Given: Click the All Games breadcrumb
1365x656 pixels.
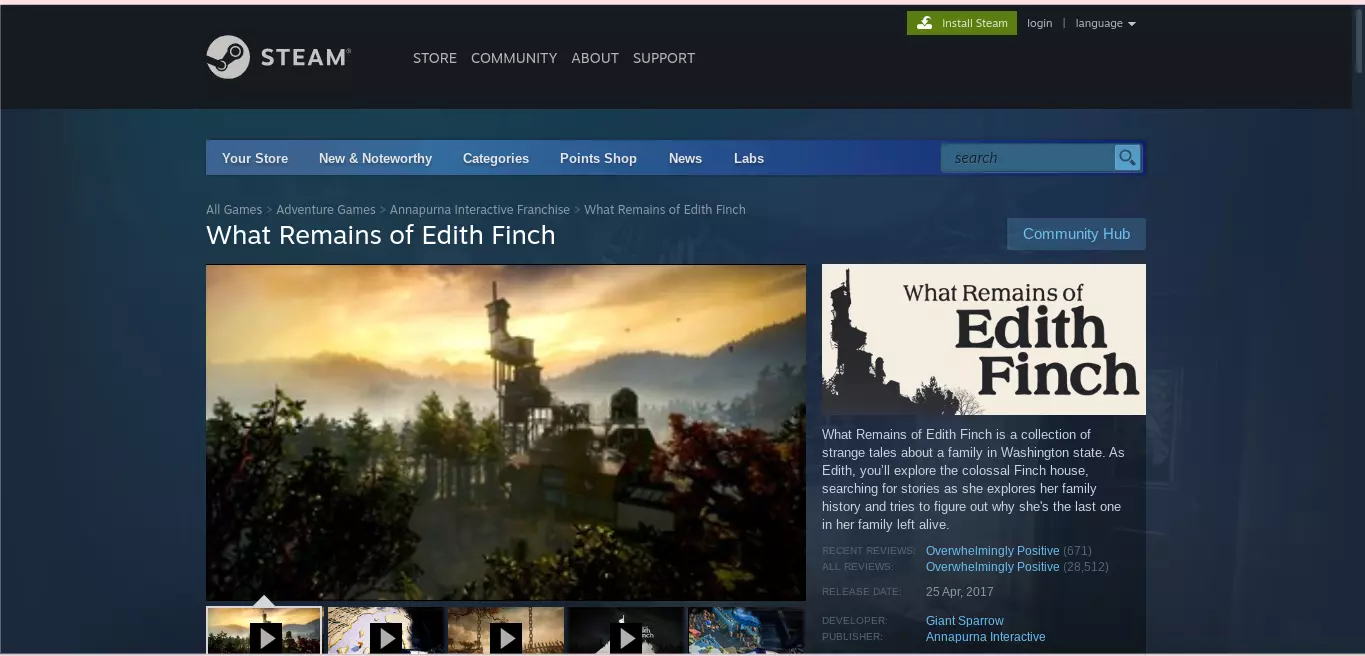Looking at the screenshot, I should coord(234,209).
